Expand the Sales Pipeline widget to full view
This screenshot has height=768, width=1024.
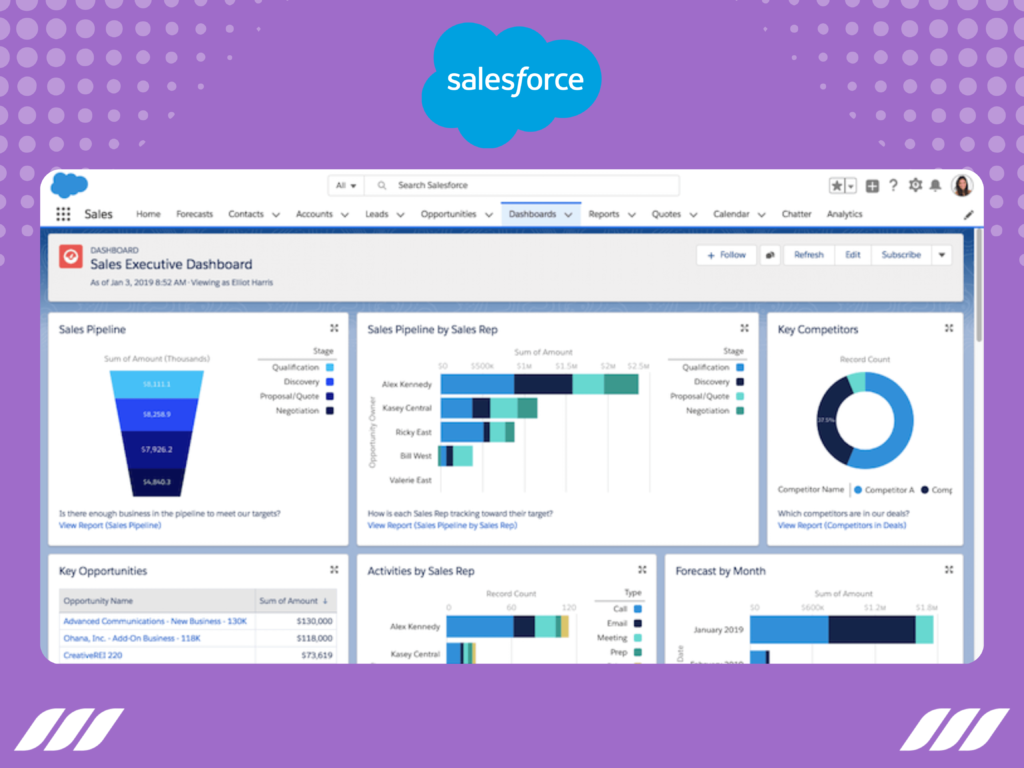[335, 328]
